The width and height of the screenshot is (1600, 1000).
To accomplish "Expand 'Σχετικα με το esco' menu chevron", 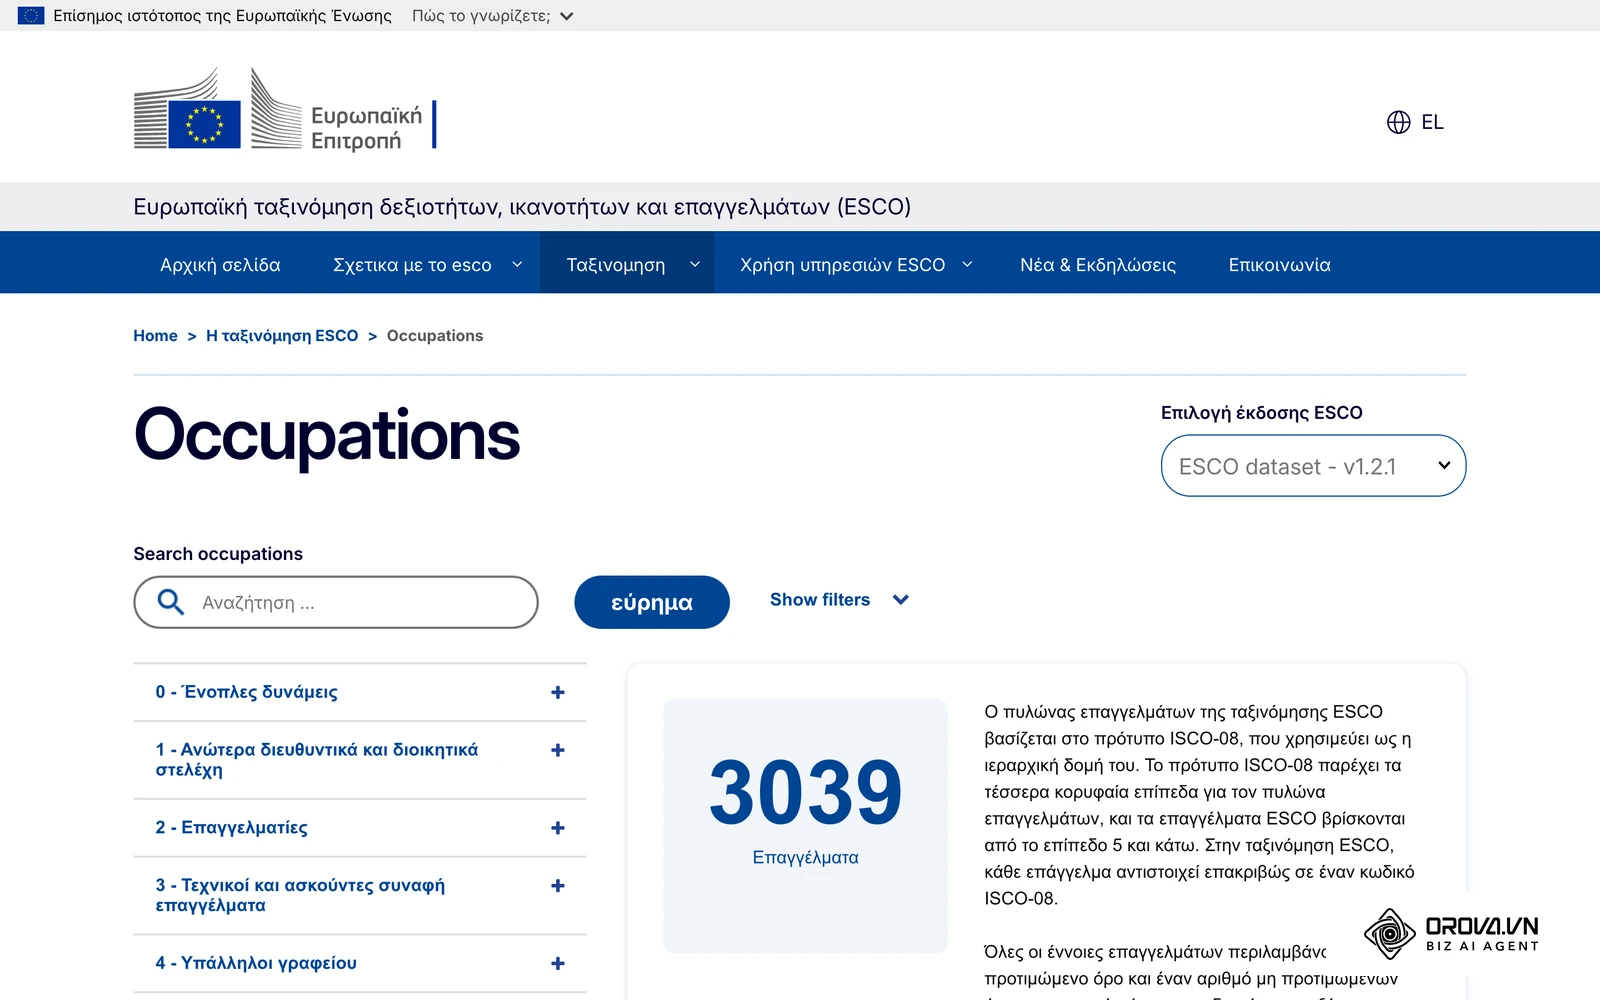I will [517, 264].
